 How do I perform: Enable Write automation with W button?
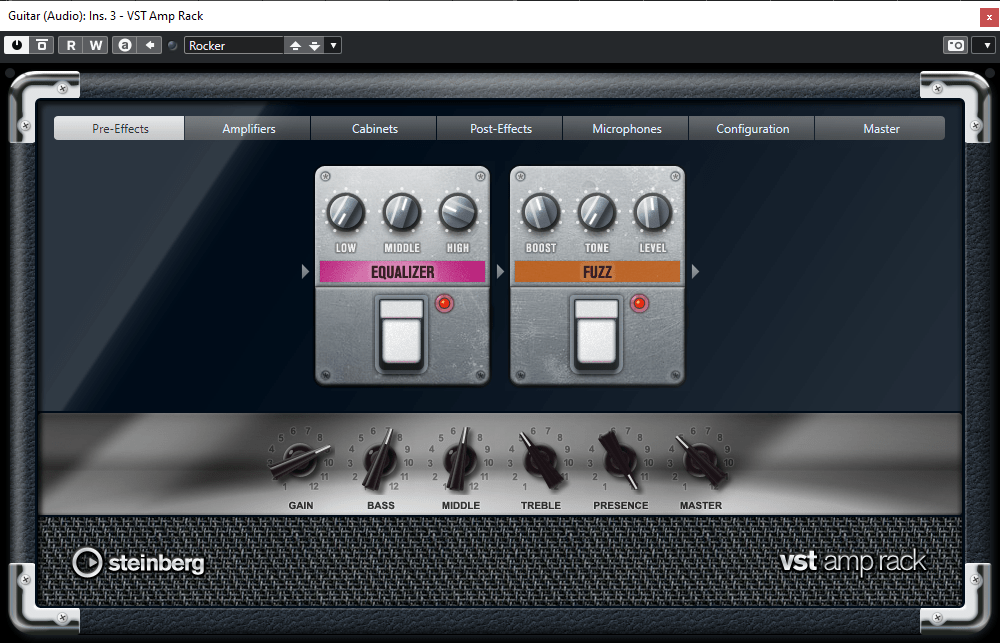(96, 45)
